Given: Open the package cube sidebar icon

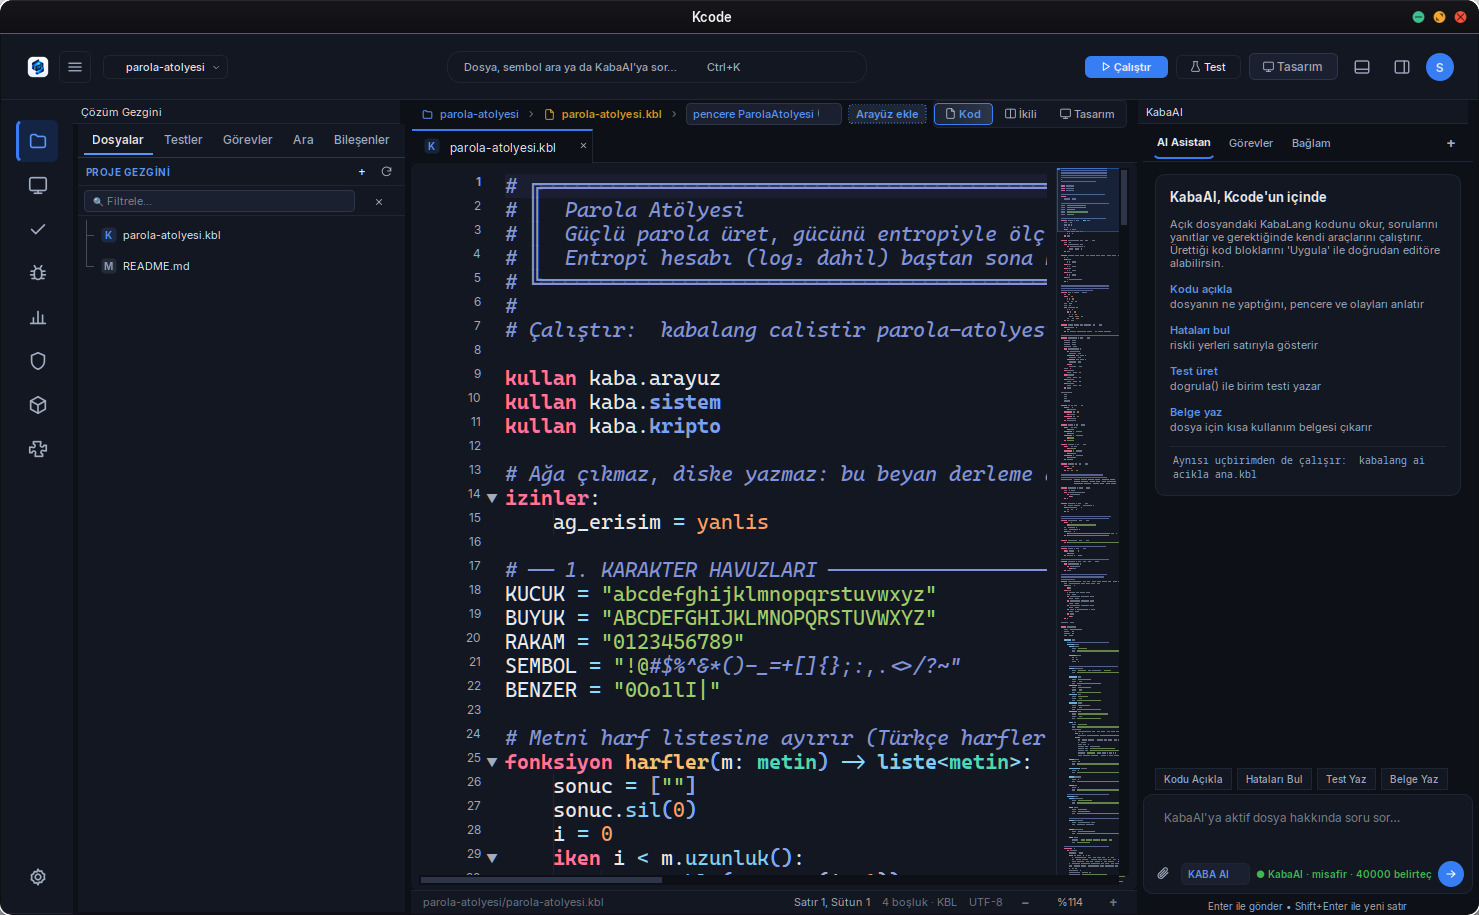Looking at the screenshot, I should [x=38, y=405].
